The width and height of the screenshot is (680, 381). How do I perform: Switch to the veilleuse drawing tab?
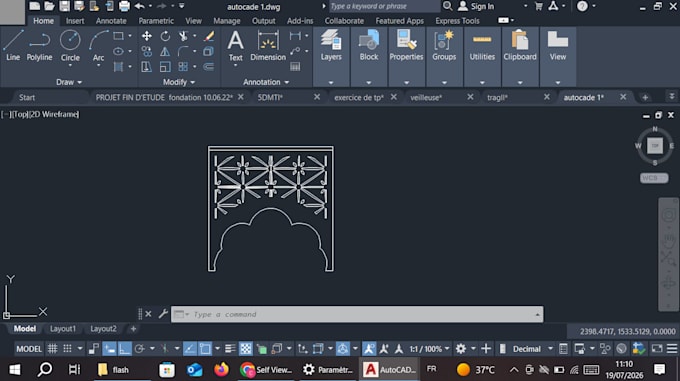tap(426, 98)
